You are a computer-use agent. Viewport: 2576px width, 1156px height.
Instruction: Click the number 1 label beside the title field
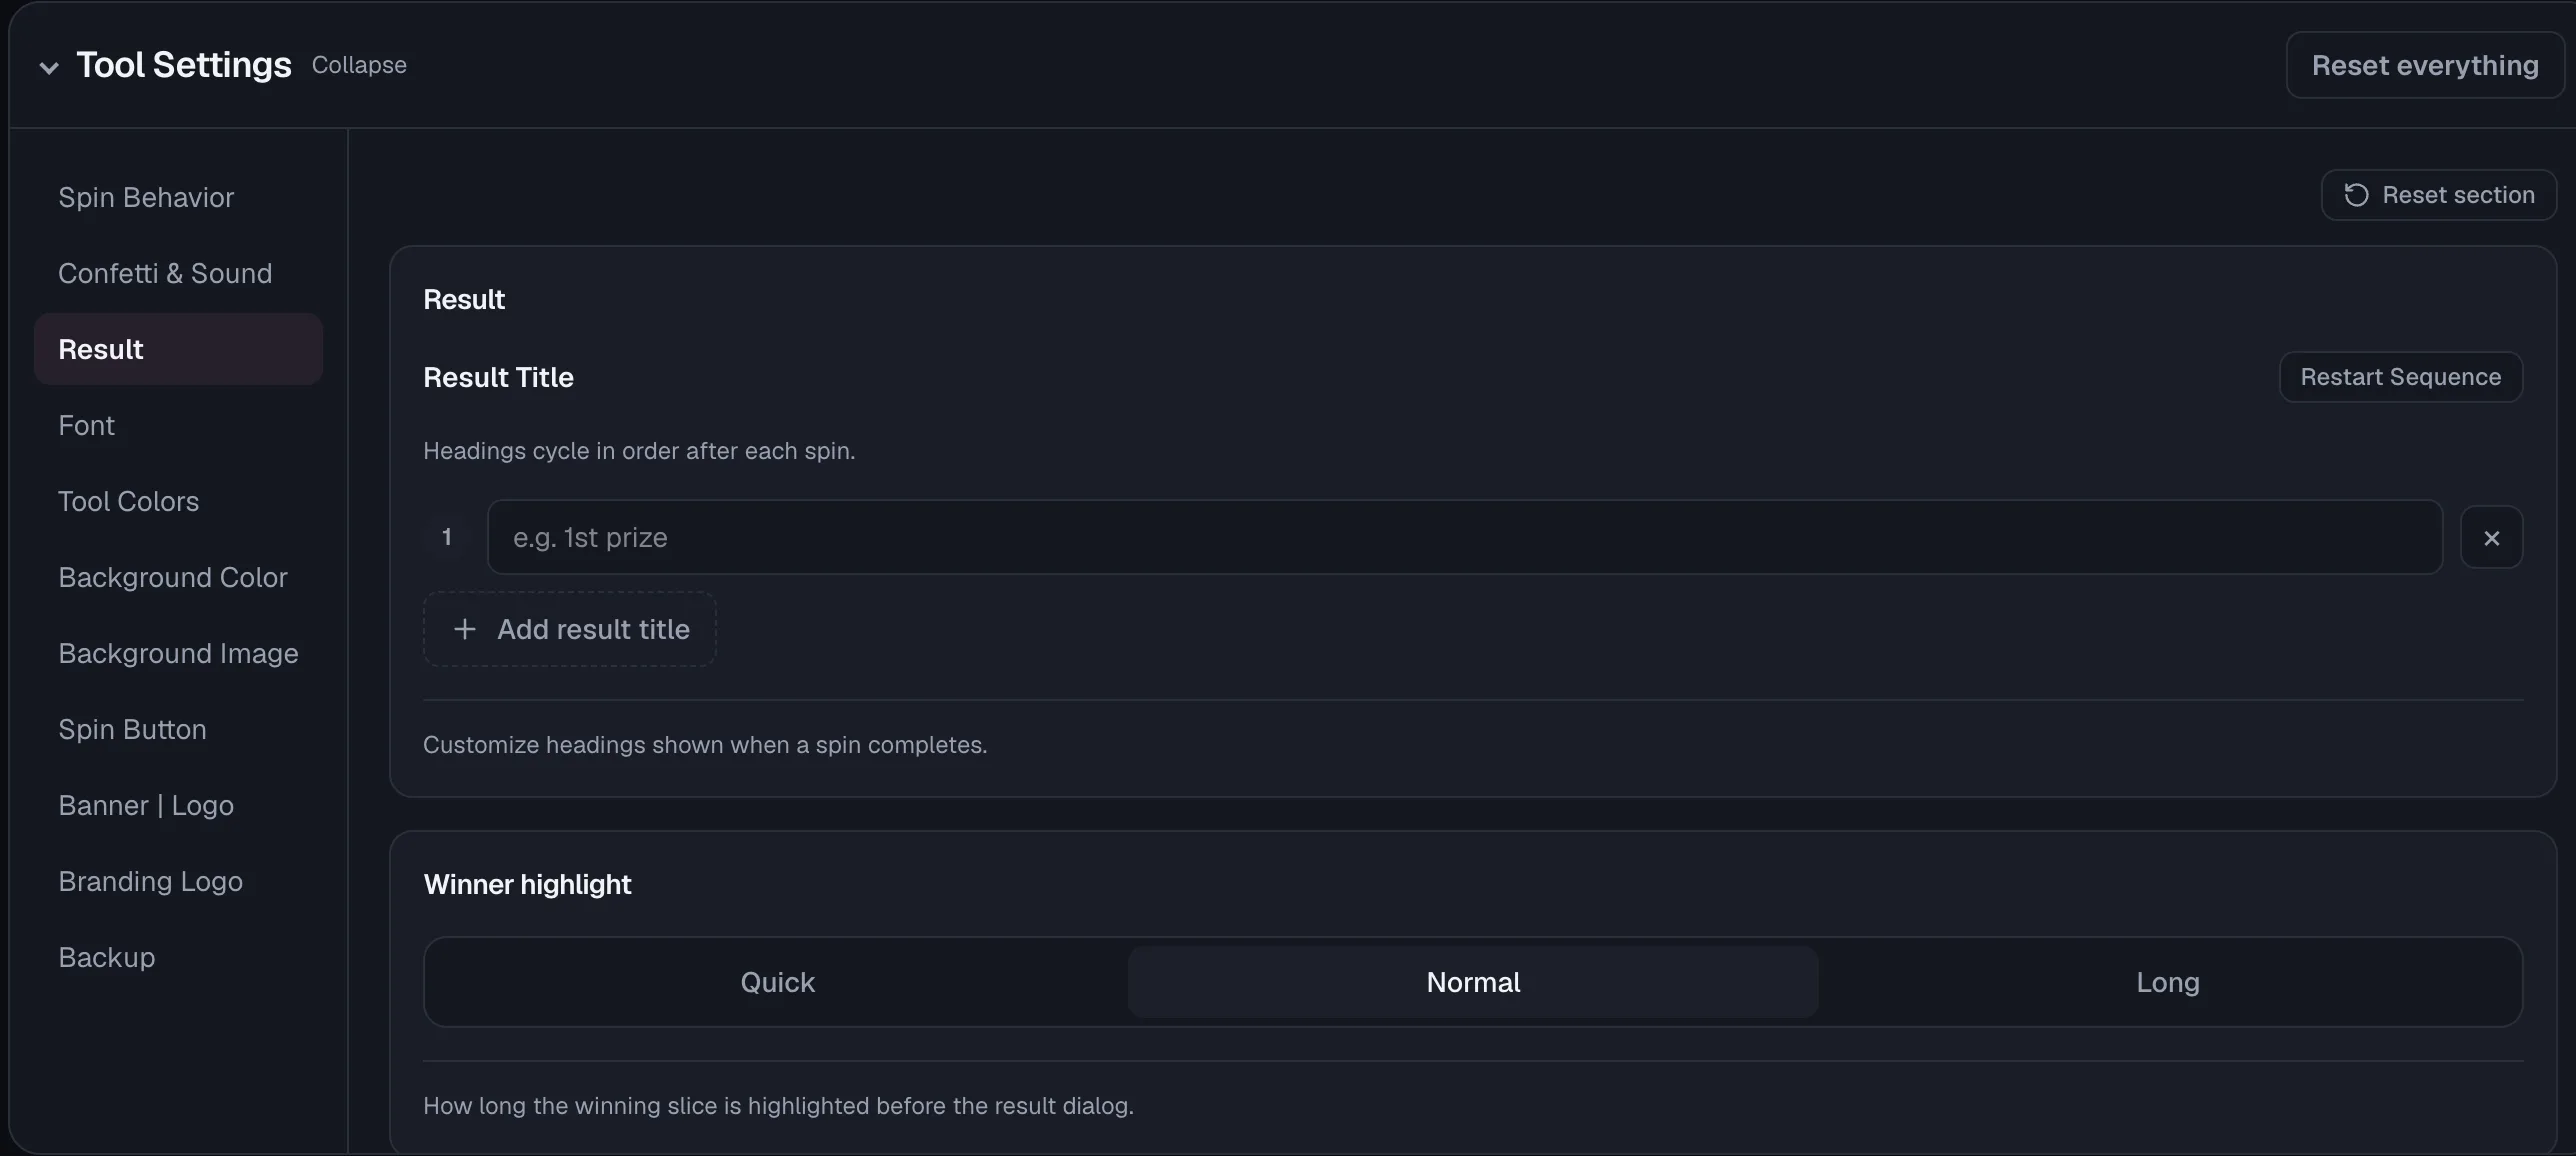(x=447, y=537)
